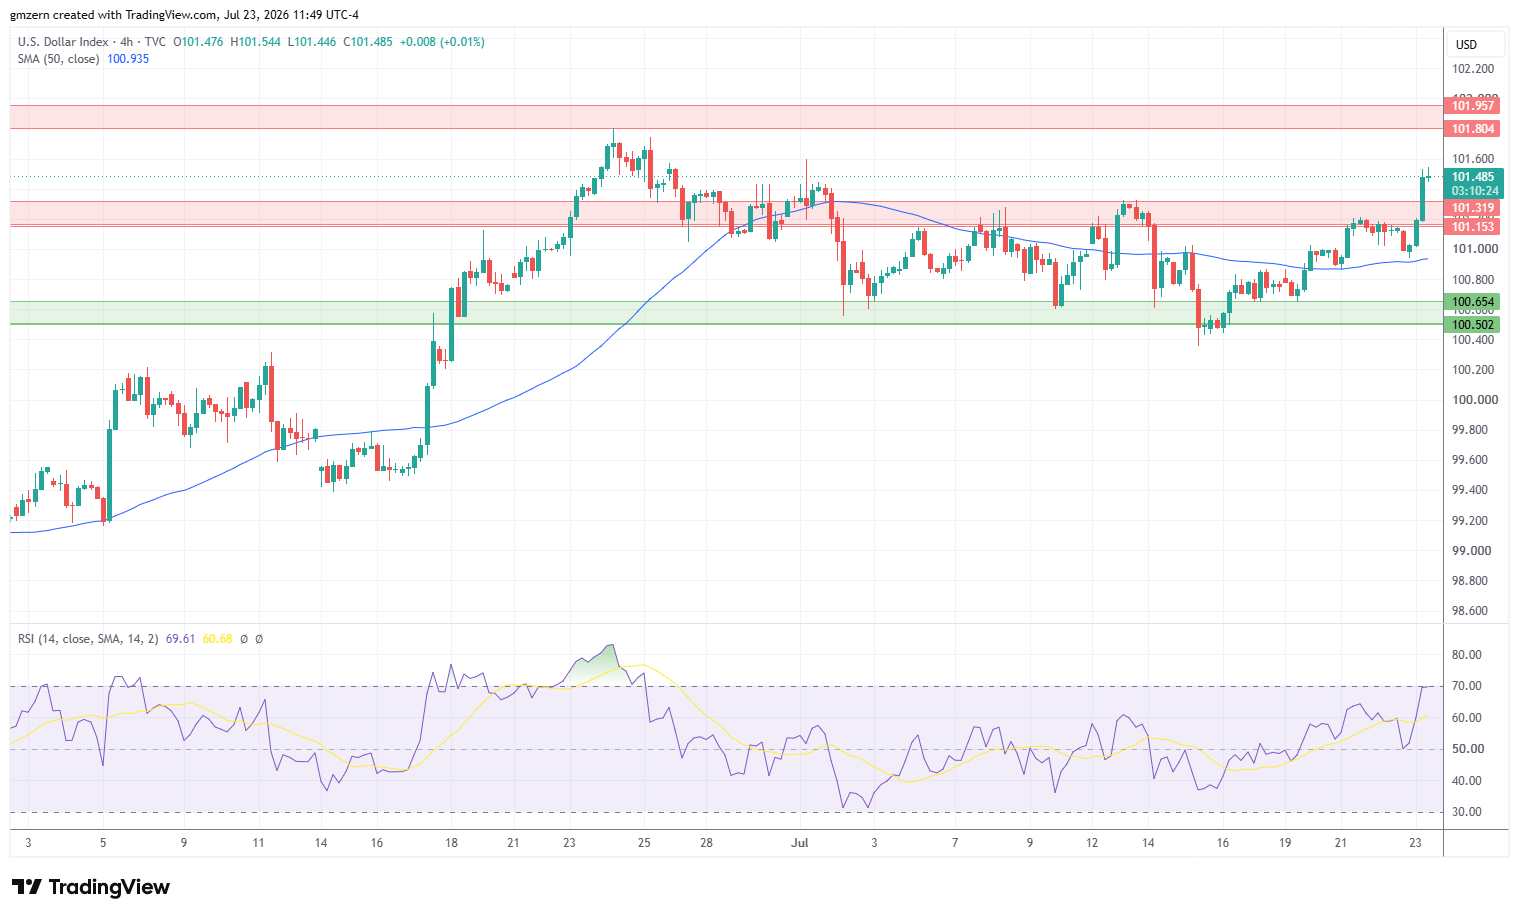Click the 25 date label on time axis
This screenshot has height=917, width=1519.
[x=644, y=843]
